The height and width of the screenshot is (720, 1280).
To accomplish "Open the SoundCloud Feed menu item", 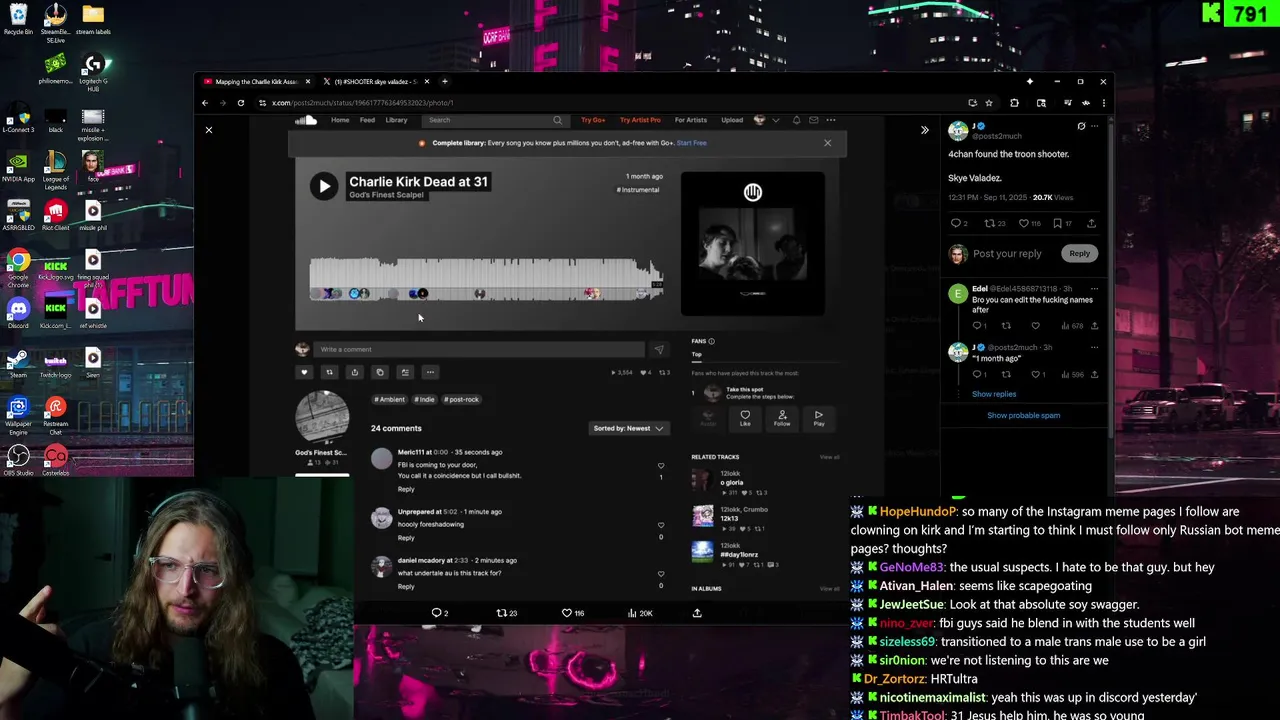I will click(367, 120).
